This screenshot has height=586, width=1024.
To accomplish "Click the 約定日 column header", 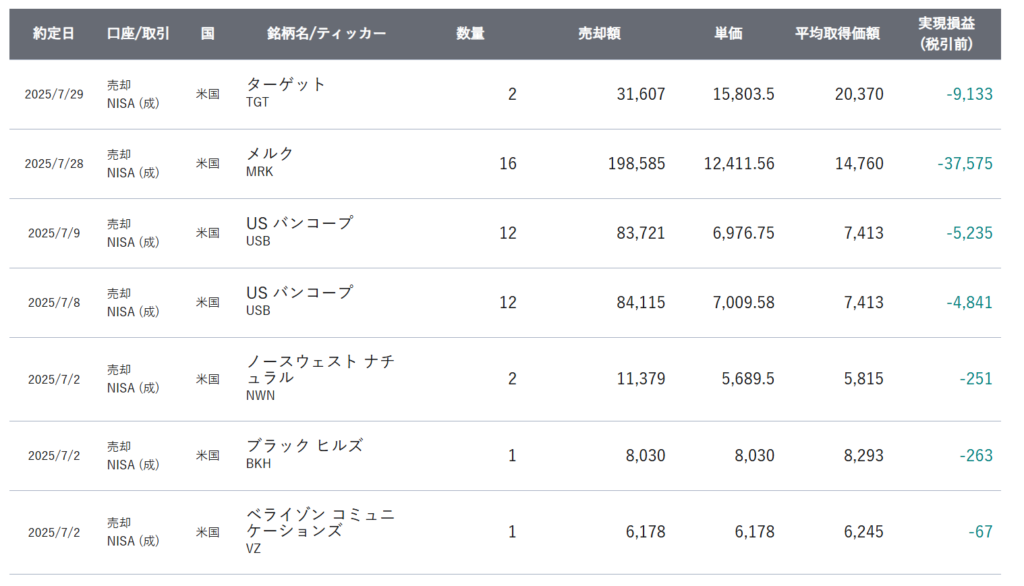I will (53, 33).
